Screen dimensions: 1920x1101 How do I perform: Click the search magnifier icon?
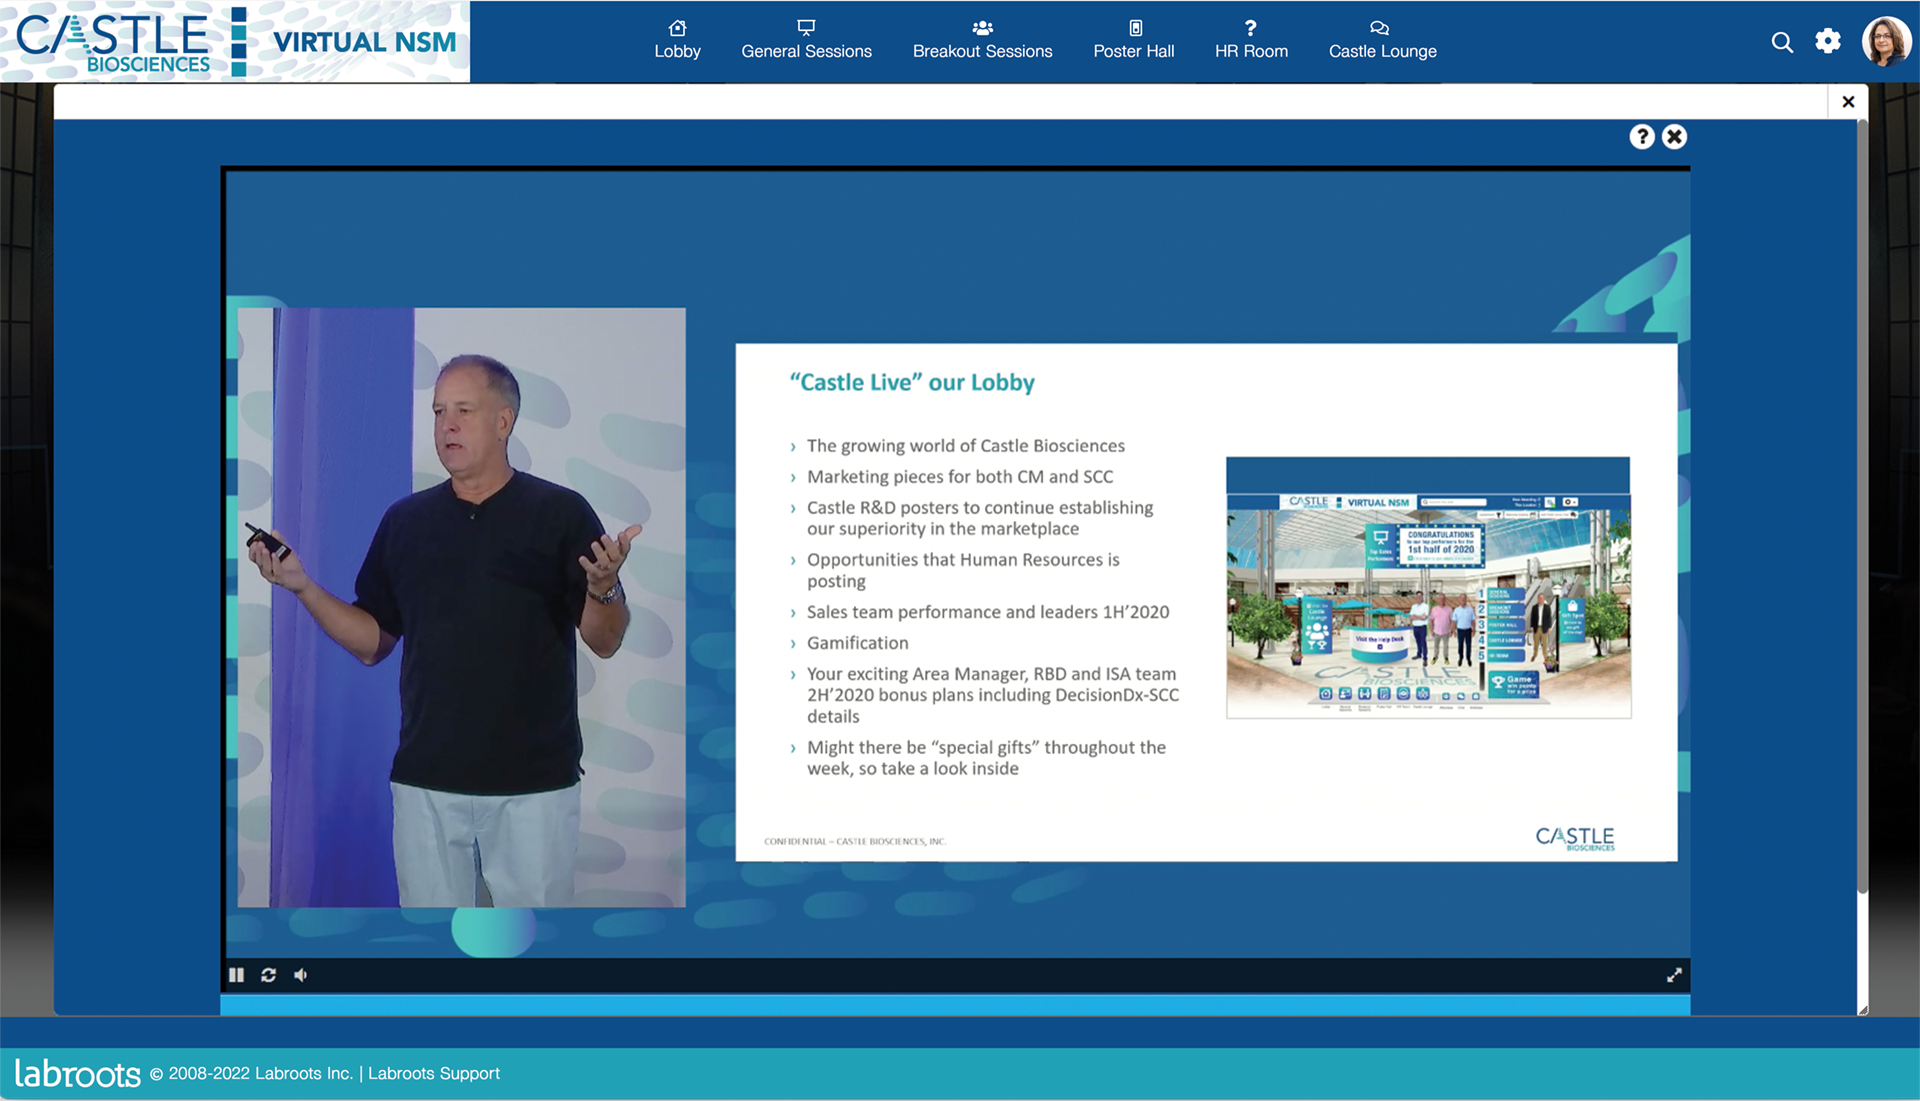point(1782,42)
